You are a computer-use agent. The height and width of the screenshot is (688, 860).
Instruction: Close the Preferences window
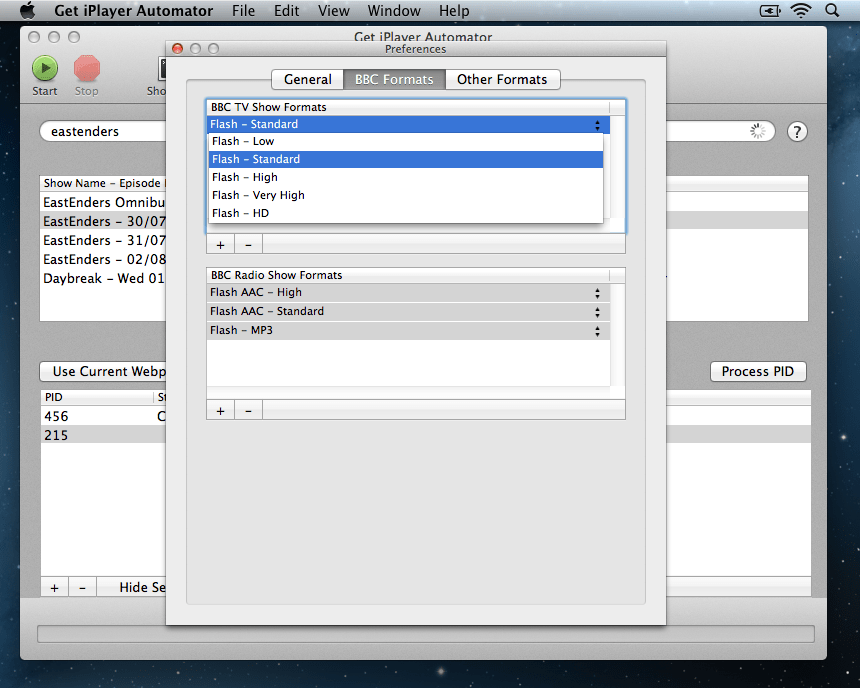click(177, 48)
